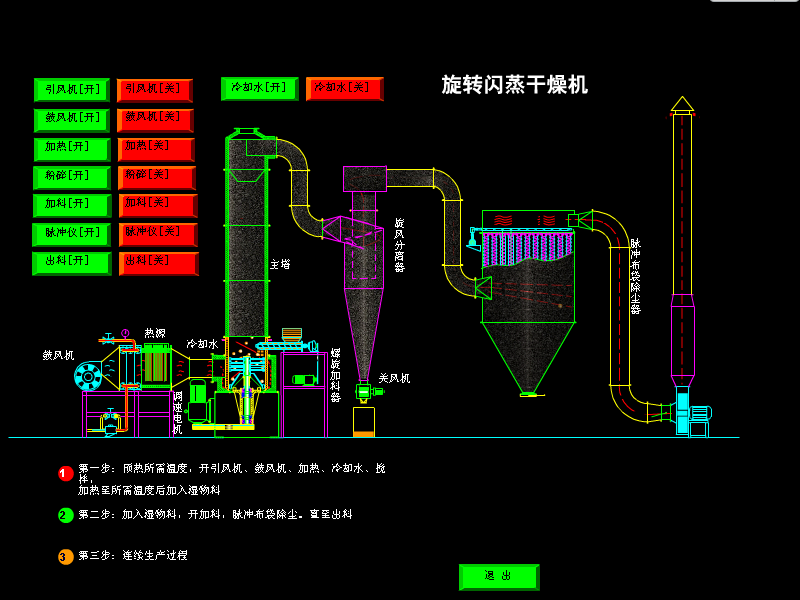Click the heat source (热源) unit

(x=155, y=364)
